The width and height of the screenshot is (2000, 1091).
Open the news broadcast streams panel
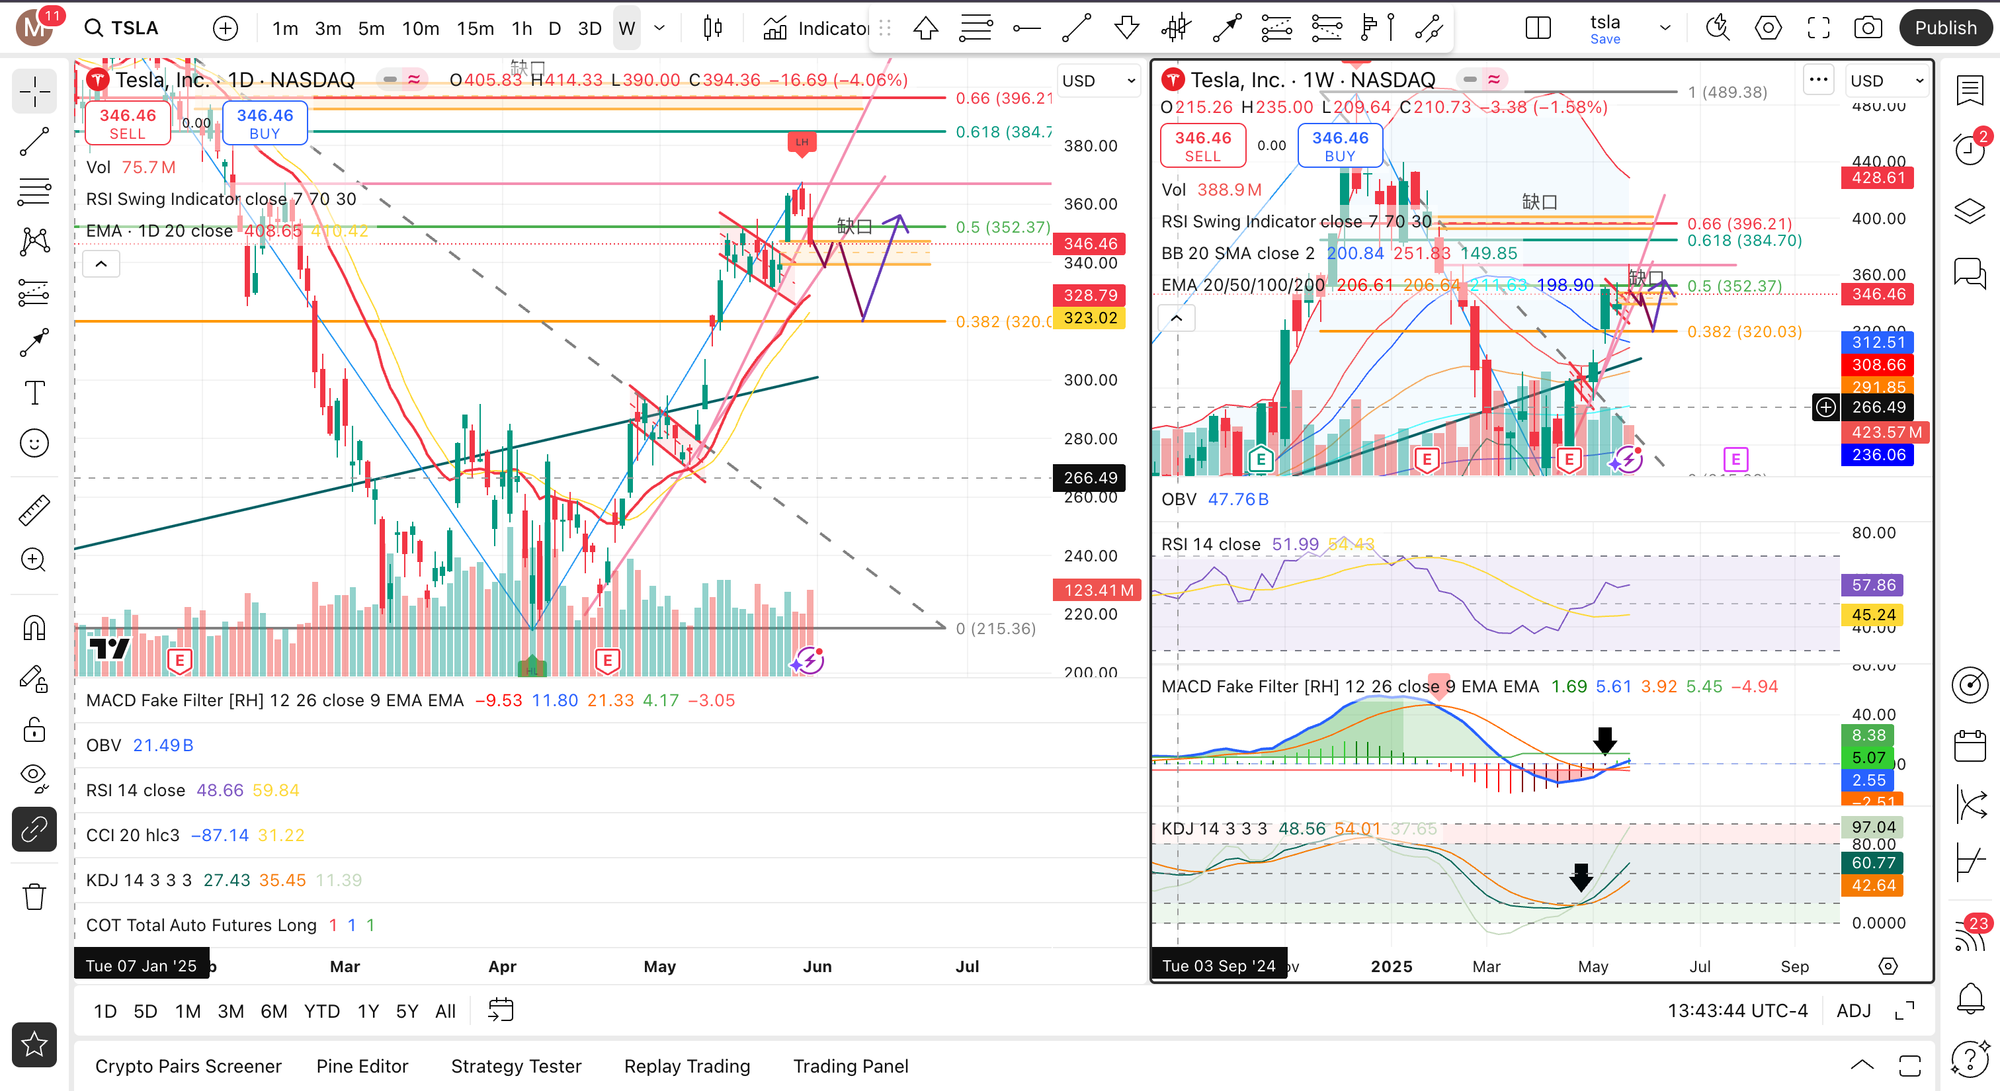click(x=1970, y=936)
